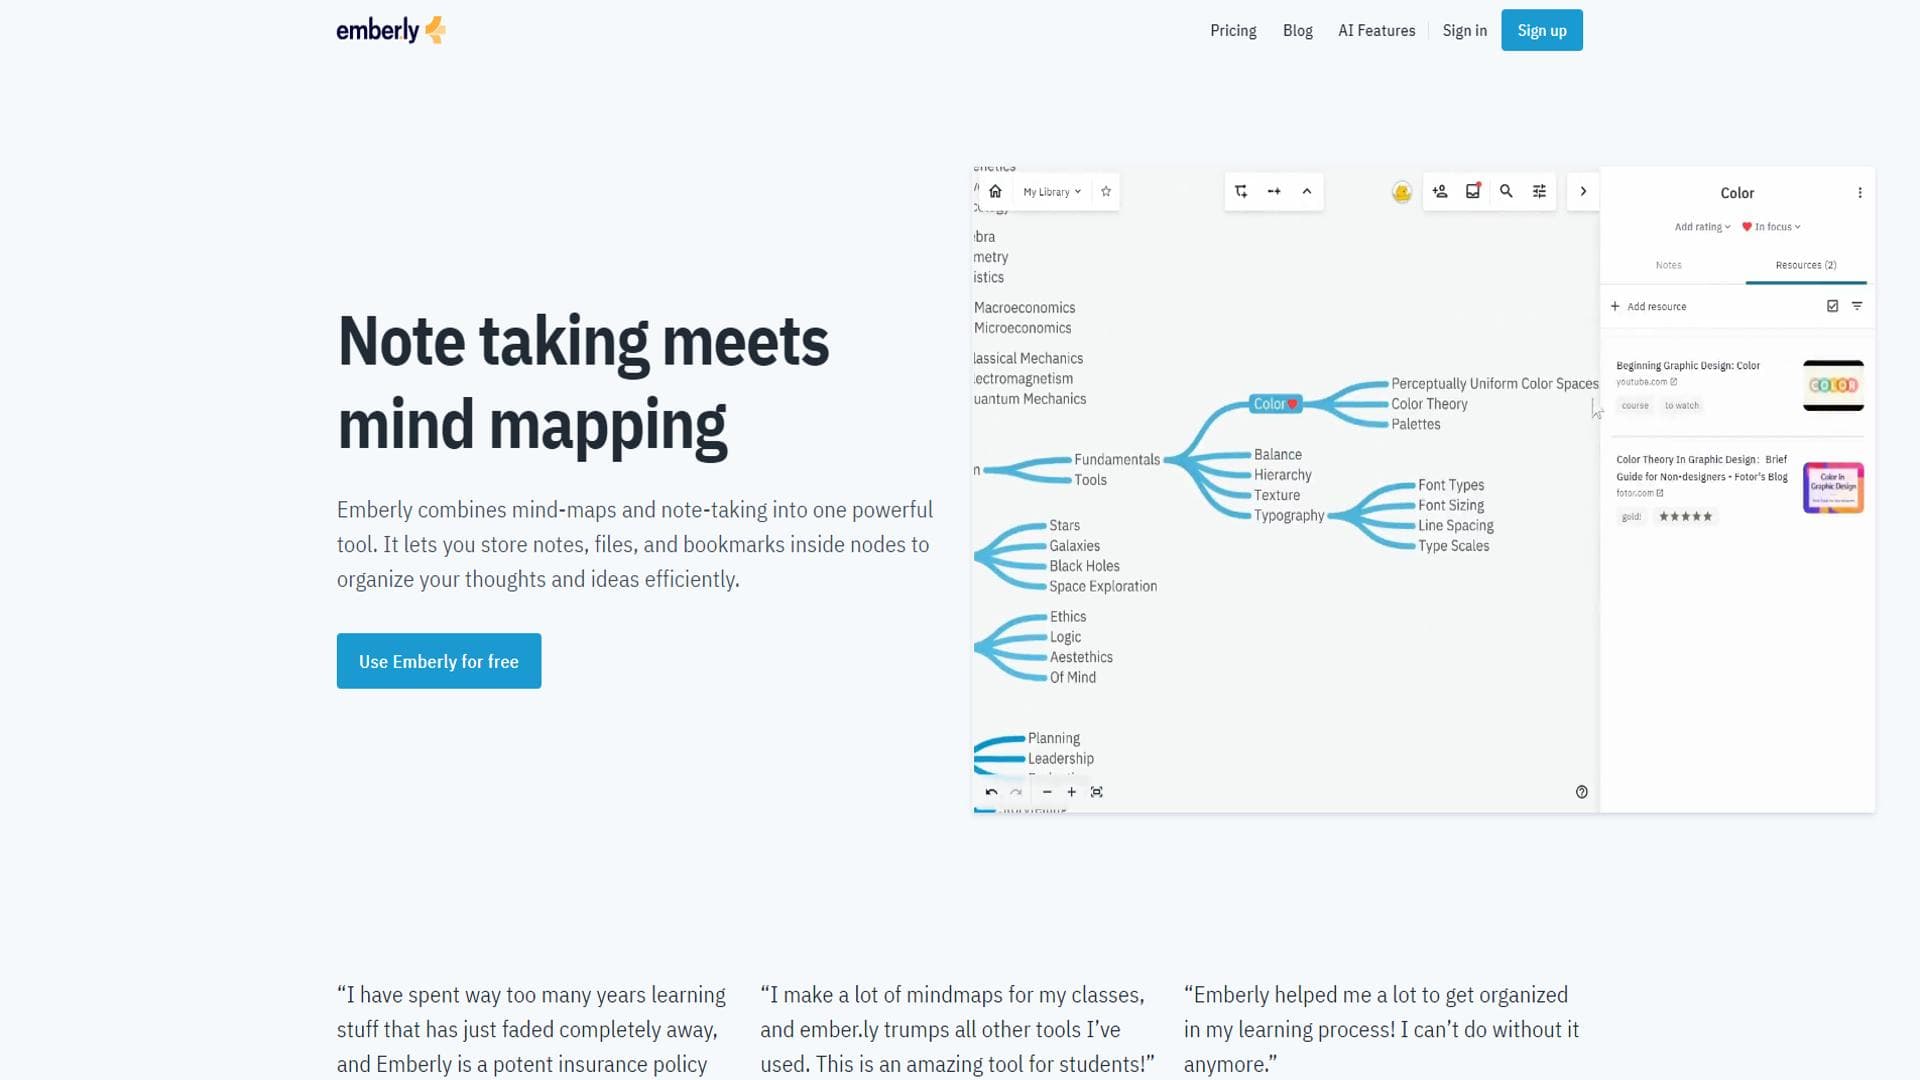Star the current map as favorite
Viewport: 1920px width, 1080px height.
click(x=1106, y=191)
